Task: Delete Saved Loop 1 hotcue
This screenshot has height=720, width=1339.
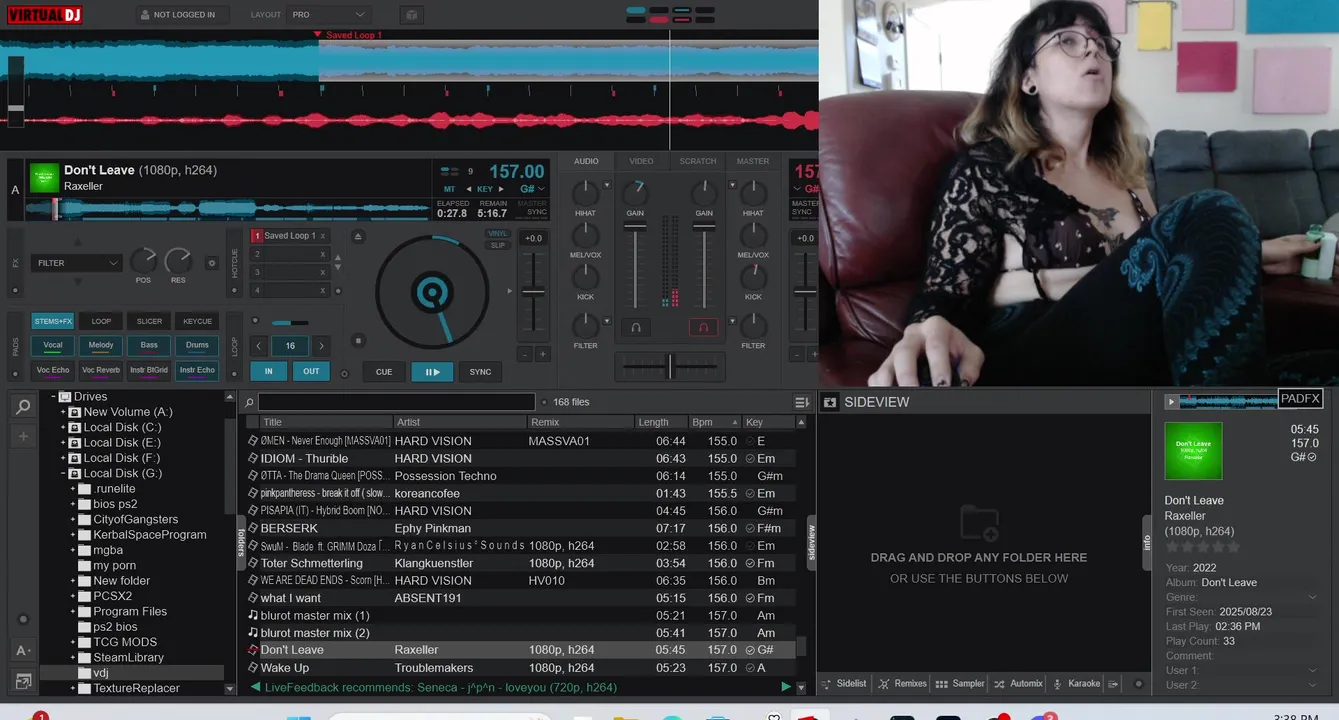Action: point(322,236)
